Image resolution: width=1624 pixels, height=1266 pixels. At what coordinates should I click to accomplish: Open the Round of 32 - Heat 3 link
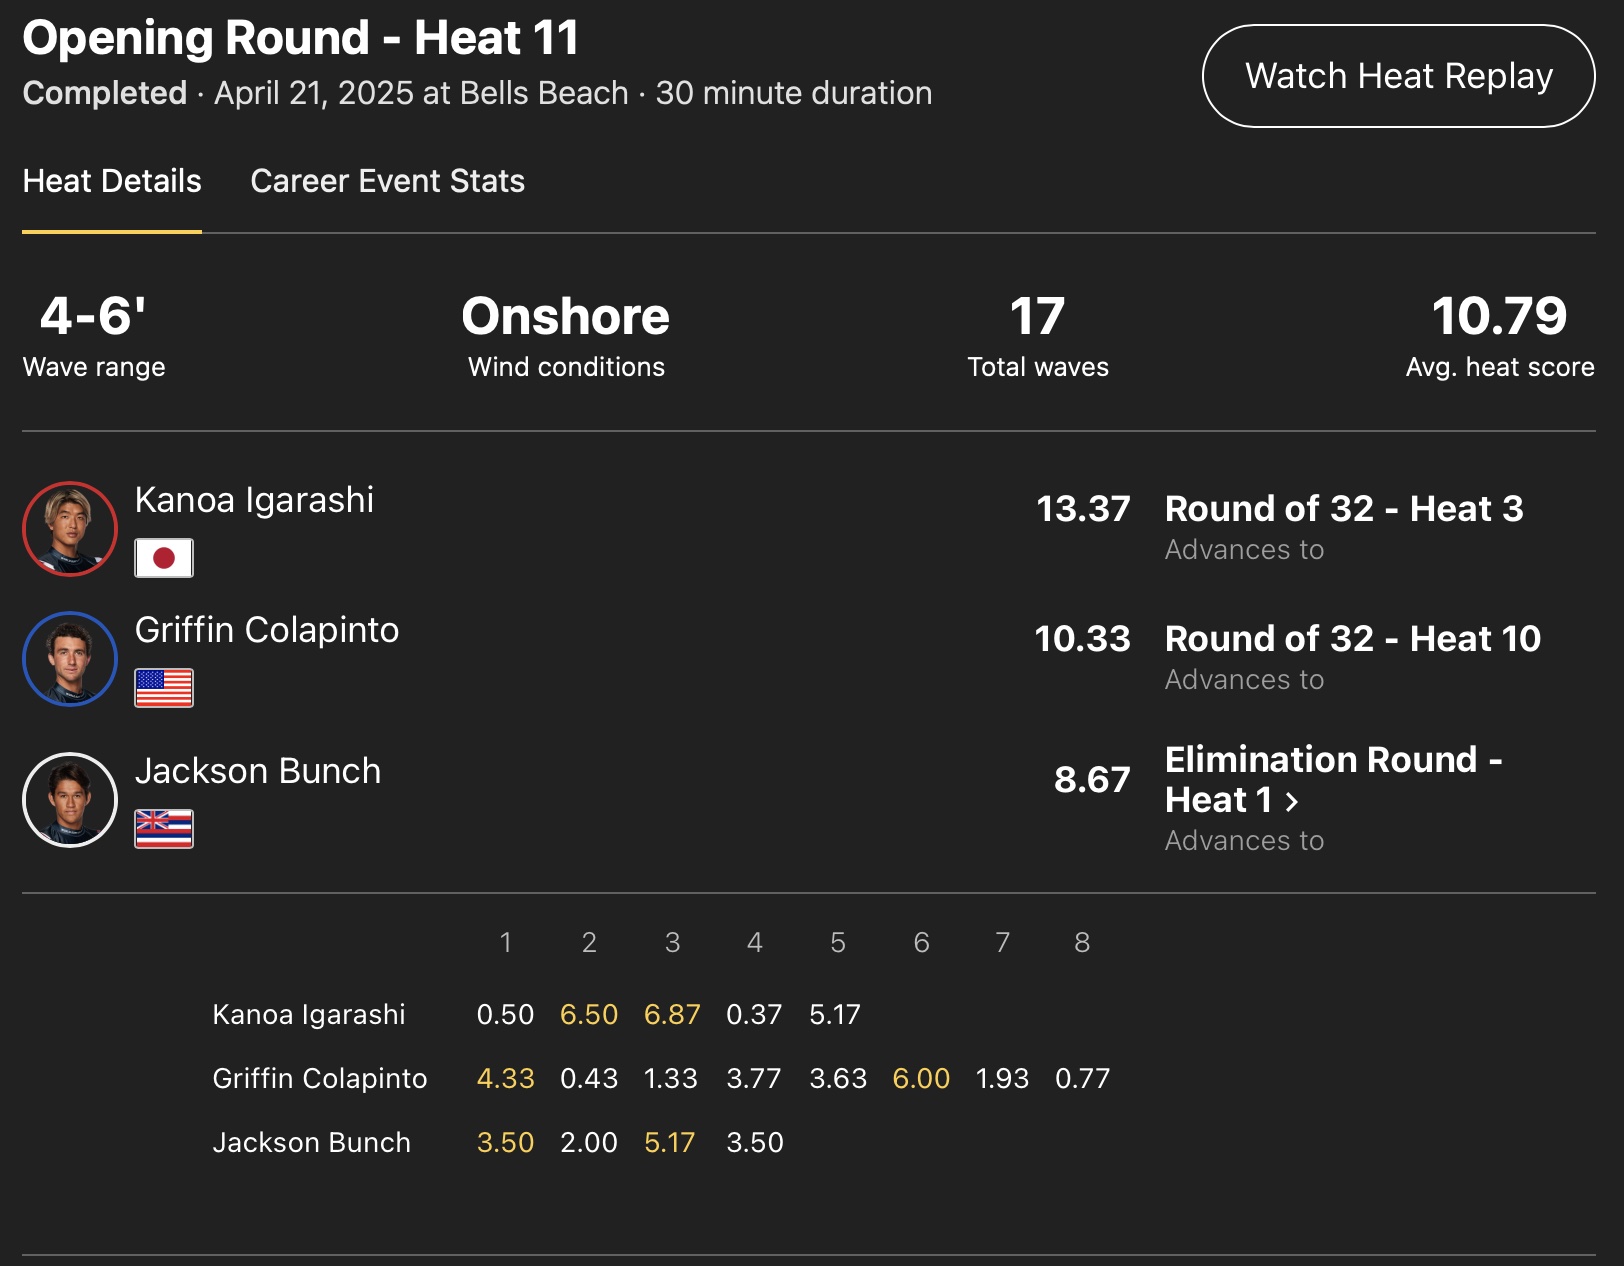pyautogui.click(x=1343, y=509)
